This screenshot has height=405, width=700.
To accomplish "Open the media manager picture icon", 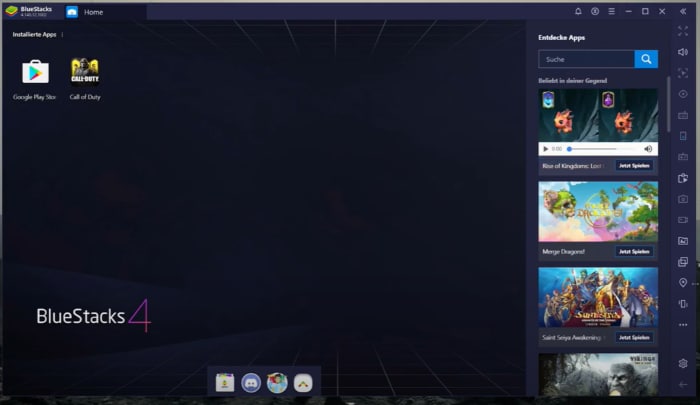I will tap(683, 241).
